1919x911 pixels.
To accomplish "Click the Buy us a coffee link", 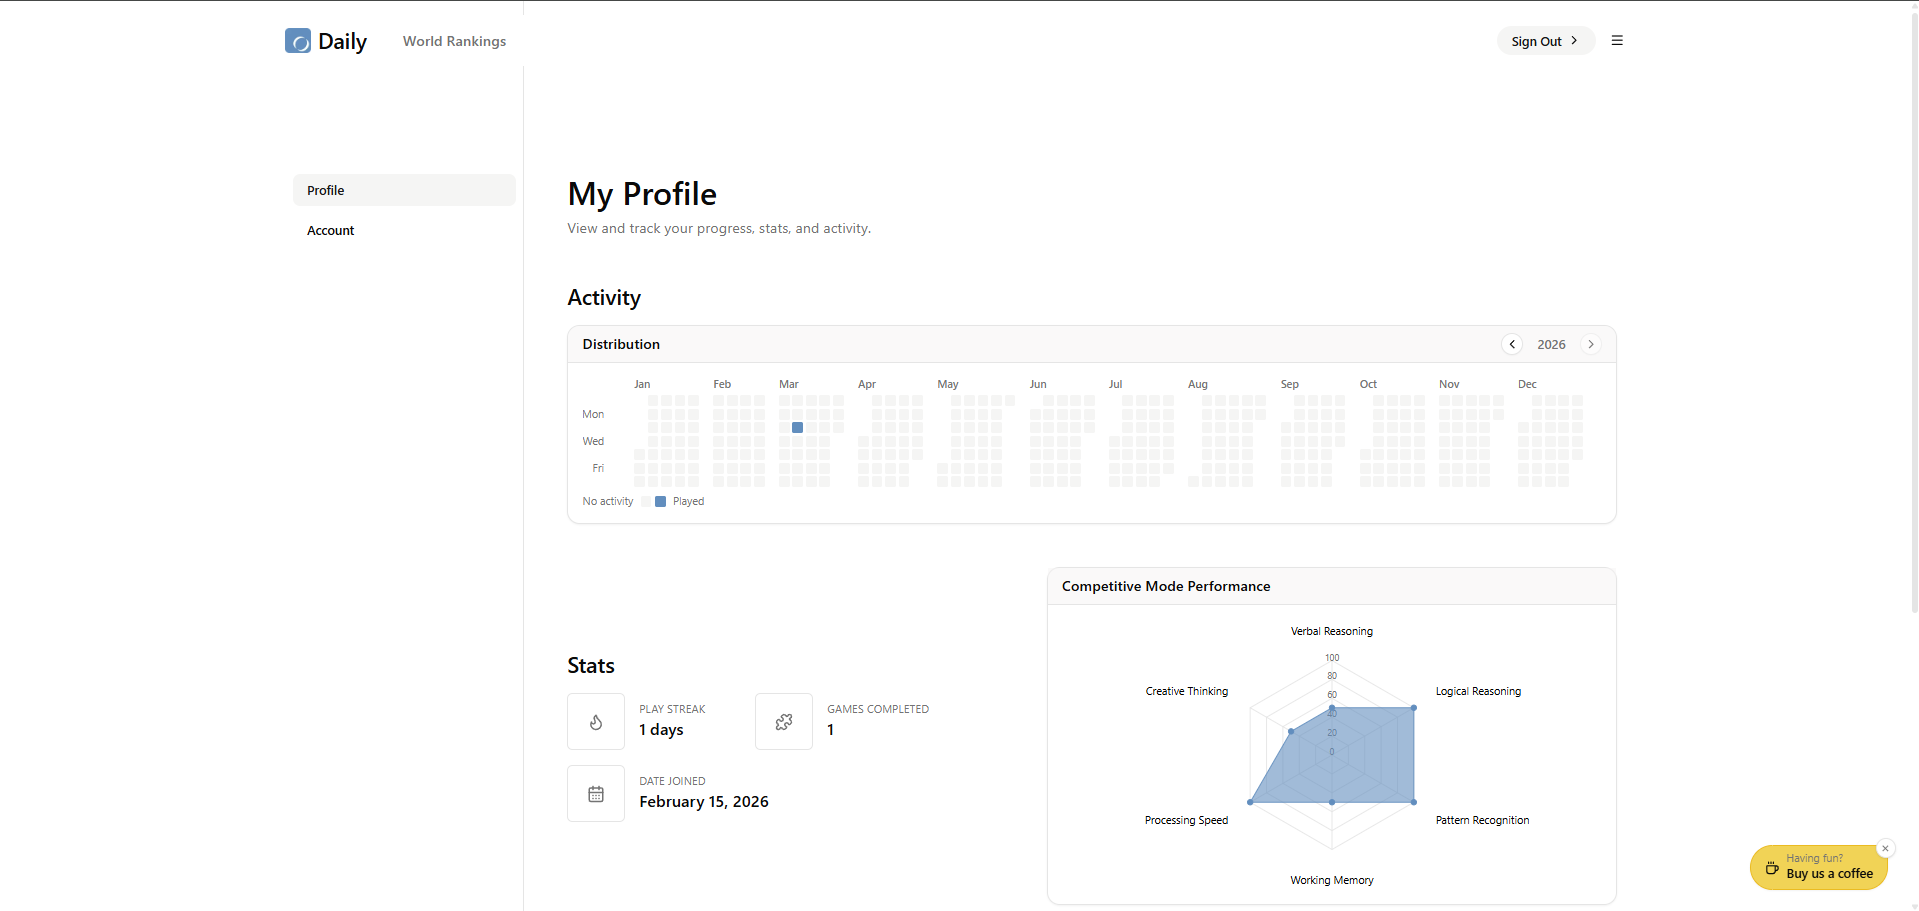I will click(x=1830, y=873).
